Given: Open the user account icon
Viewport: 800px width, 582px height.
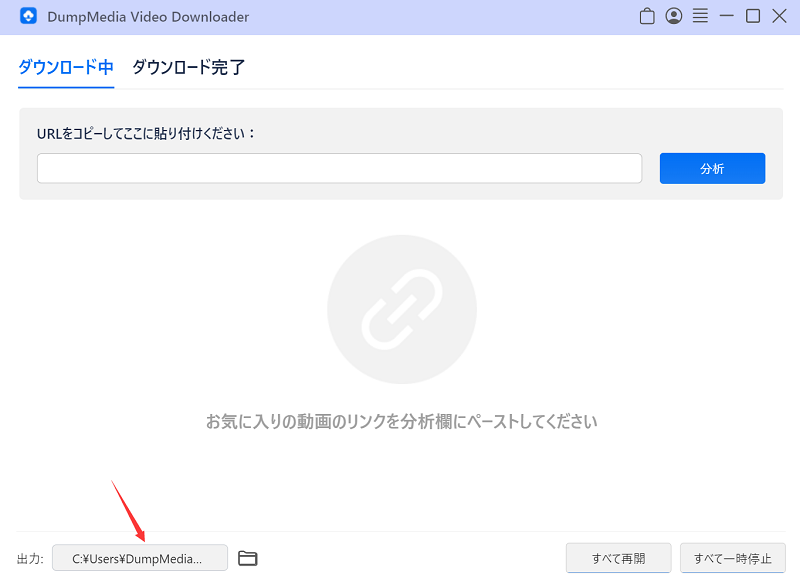Looking at the screenshot, I should pyautogui.click(x=673, y=16).
